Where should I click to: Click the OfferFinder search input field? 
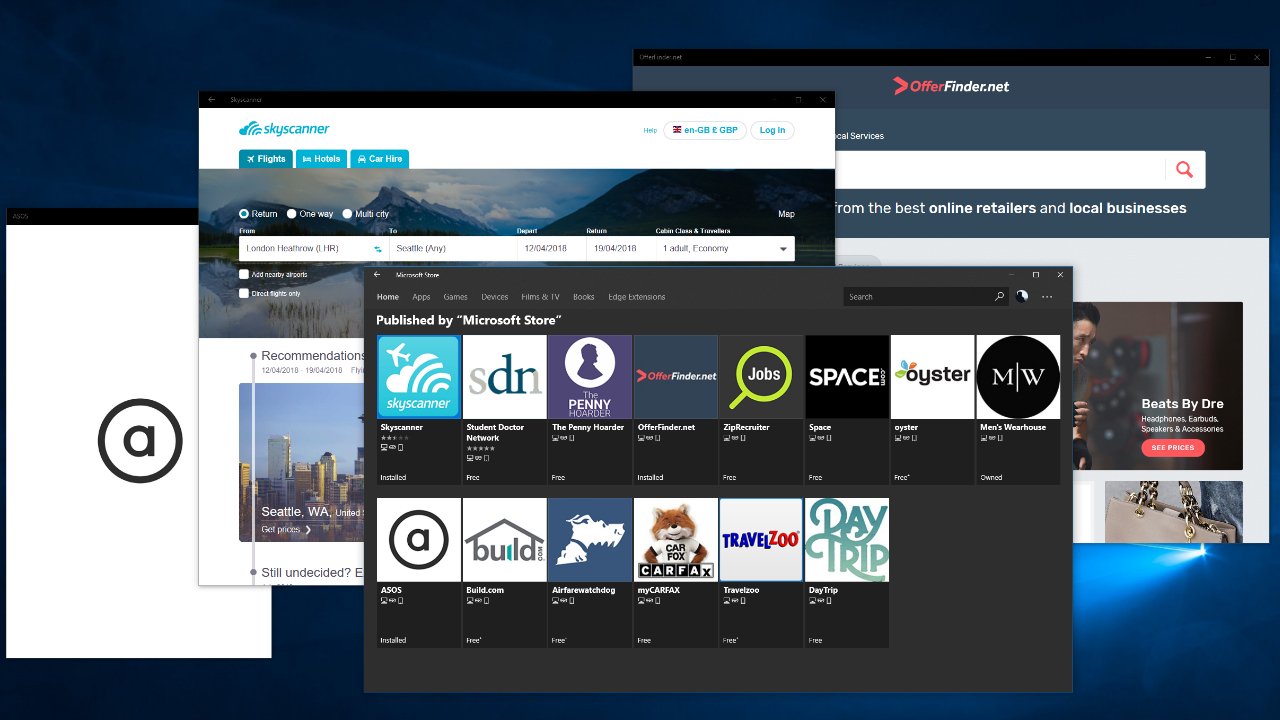pos(998,170)
